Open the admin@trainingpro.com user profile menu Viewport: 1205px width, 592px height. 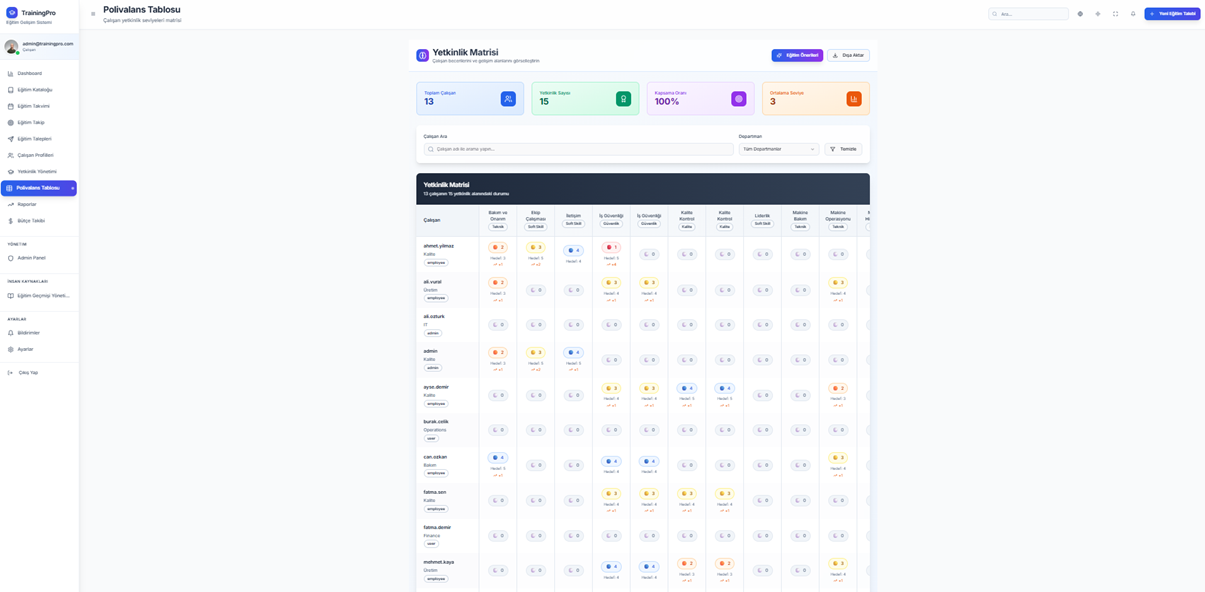tap(40, 46)
